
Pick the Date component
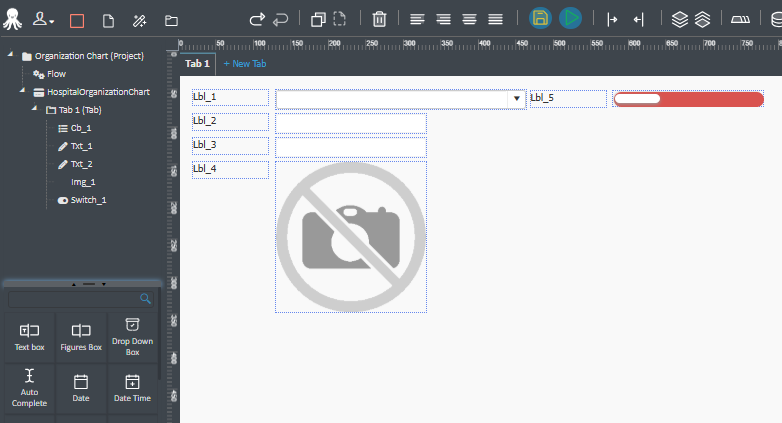[x=81, y=389]
